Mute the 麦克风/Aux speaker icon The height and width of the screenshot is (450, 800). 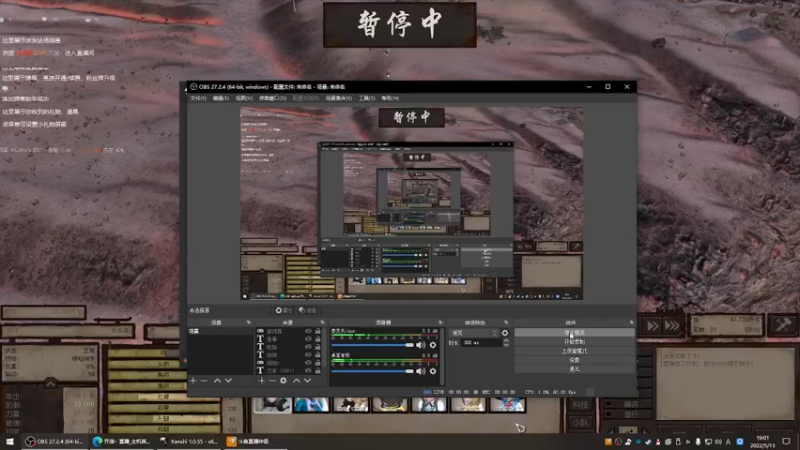420,345
